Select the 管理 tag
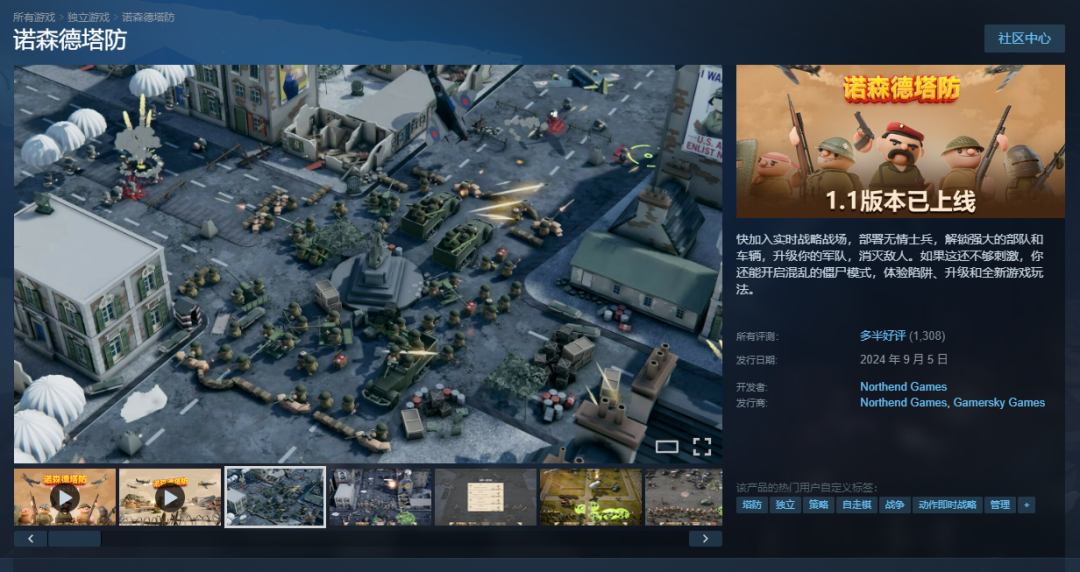This screenshot has height=572, width=1080. pos(1000,504)
